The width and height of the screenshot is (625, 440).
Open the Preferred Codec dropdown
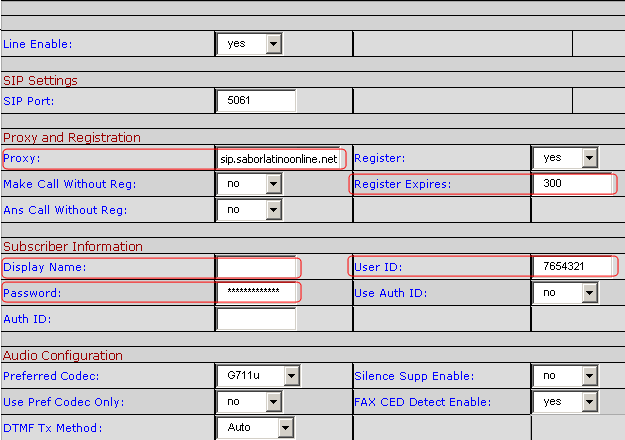(x=258, y=376)
